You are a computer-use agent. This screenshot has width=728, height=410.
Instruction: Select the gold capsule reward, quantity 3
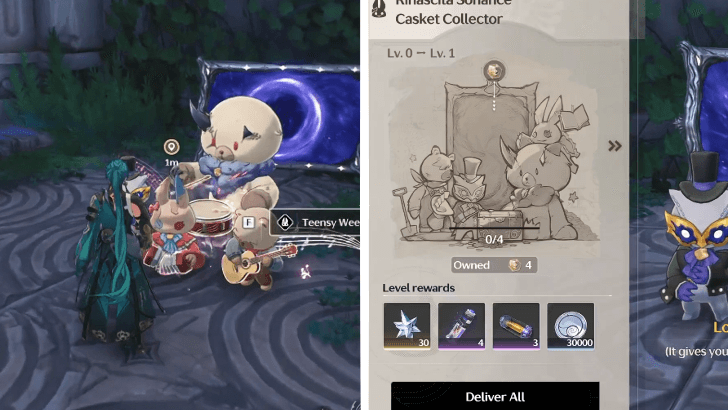[516, 326]
